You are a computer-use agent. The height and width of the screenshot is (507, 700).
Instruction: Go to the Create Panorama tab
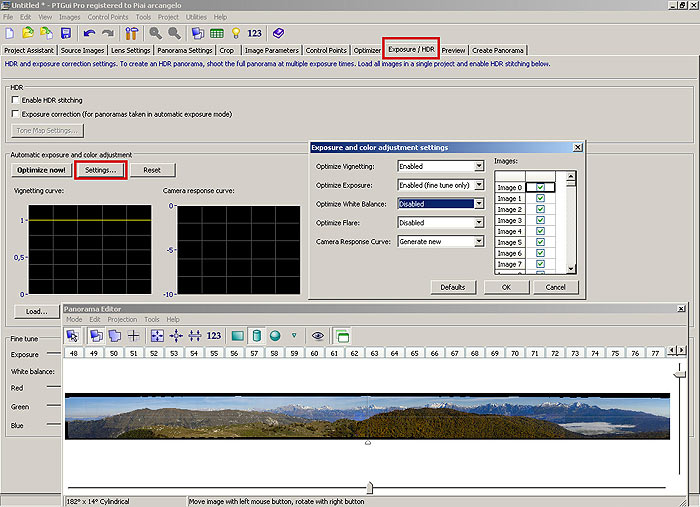point(498,50)
